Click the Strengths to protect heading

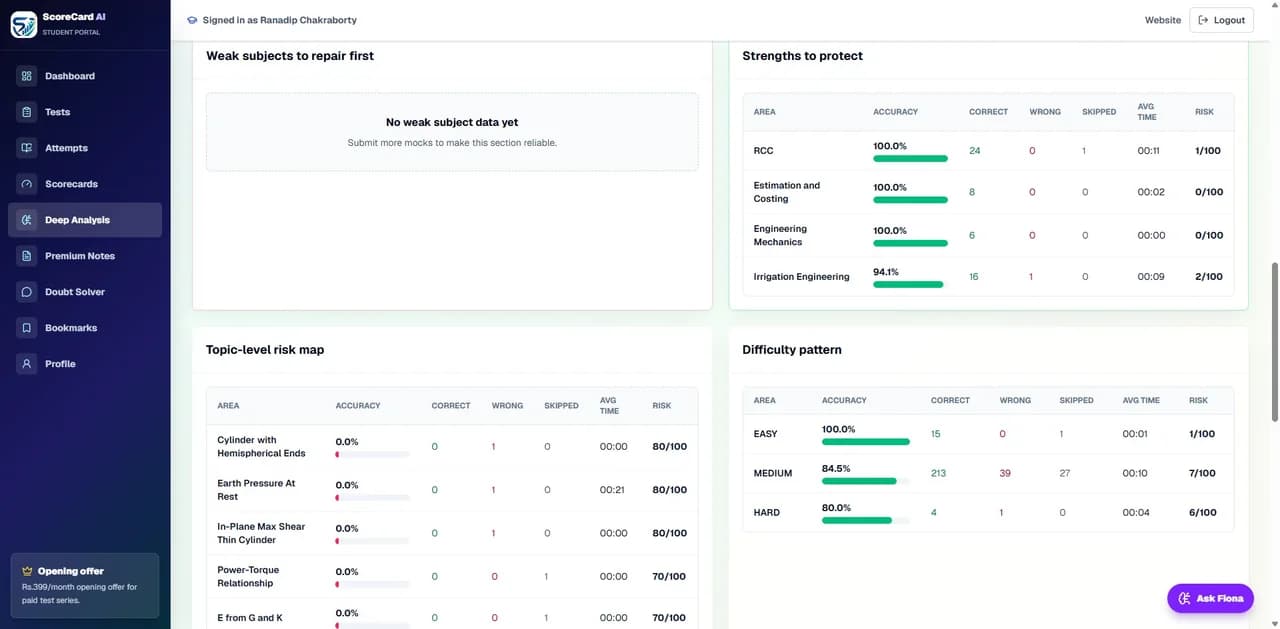(802, 56)
